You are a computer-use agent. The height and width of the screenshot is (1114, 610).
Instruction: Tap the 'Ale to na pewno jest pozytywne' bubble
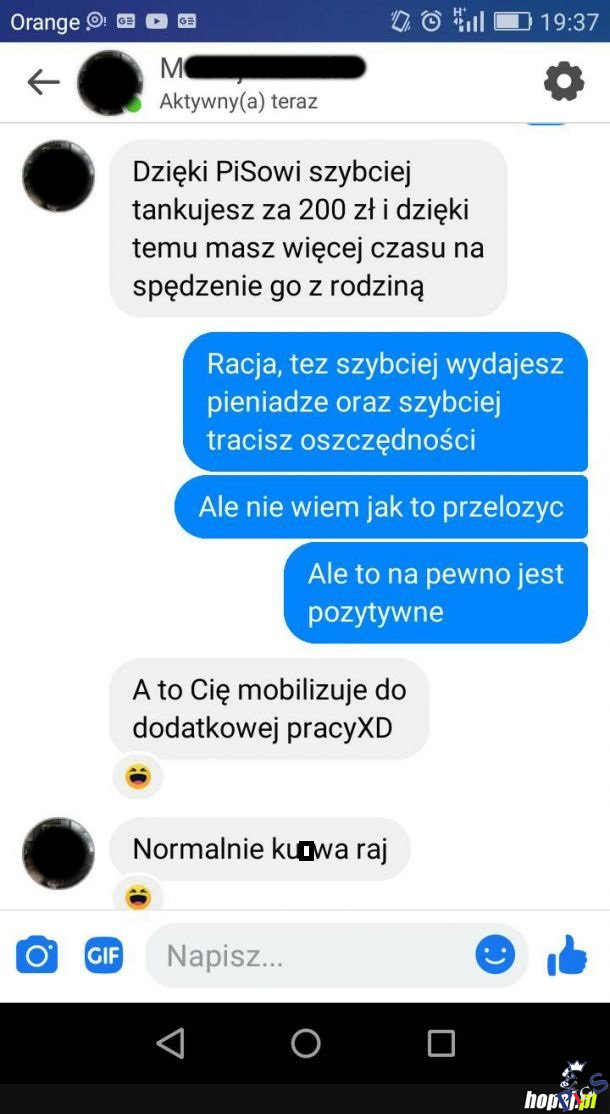click(435, 593)
